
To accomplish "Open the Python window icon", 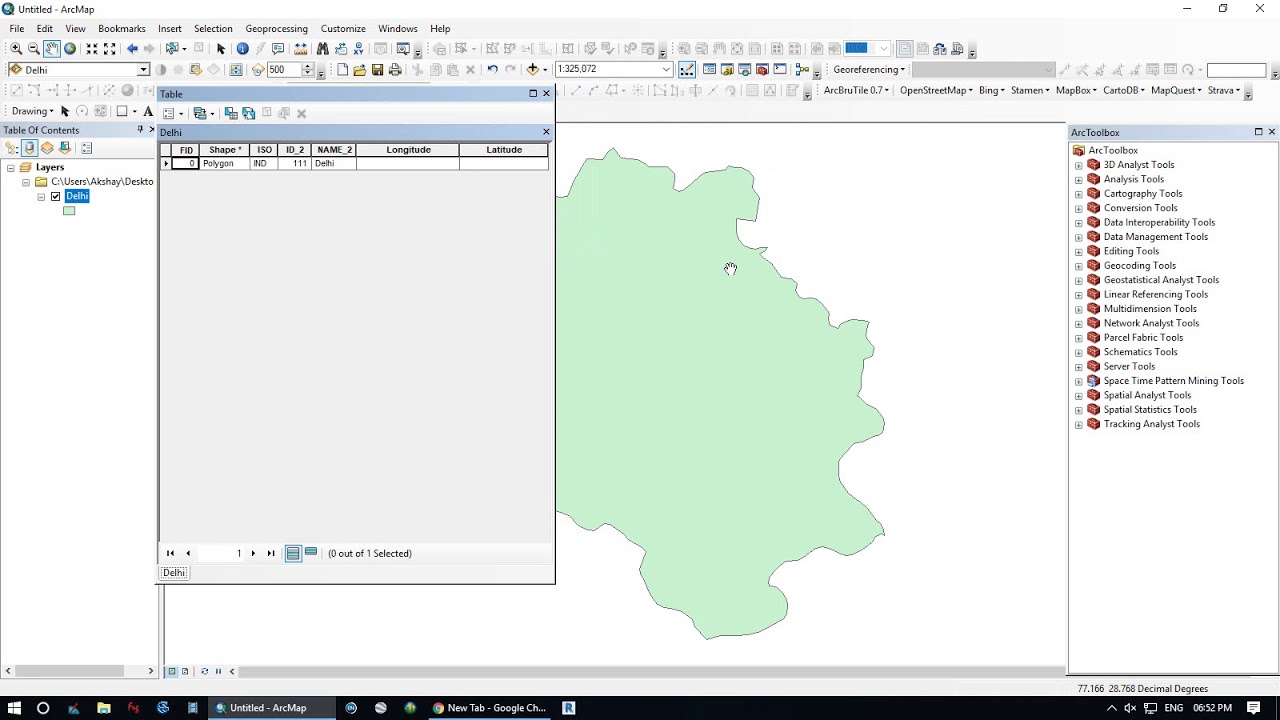I will (x=780, y=70).
